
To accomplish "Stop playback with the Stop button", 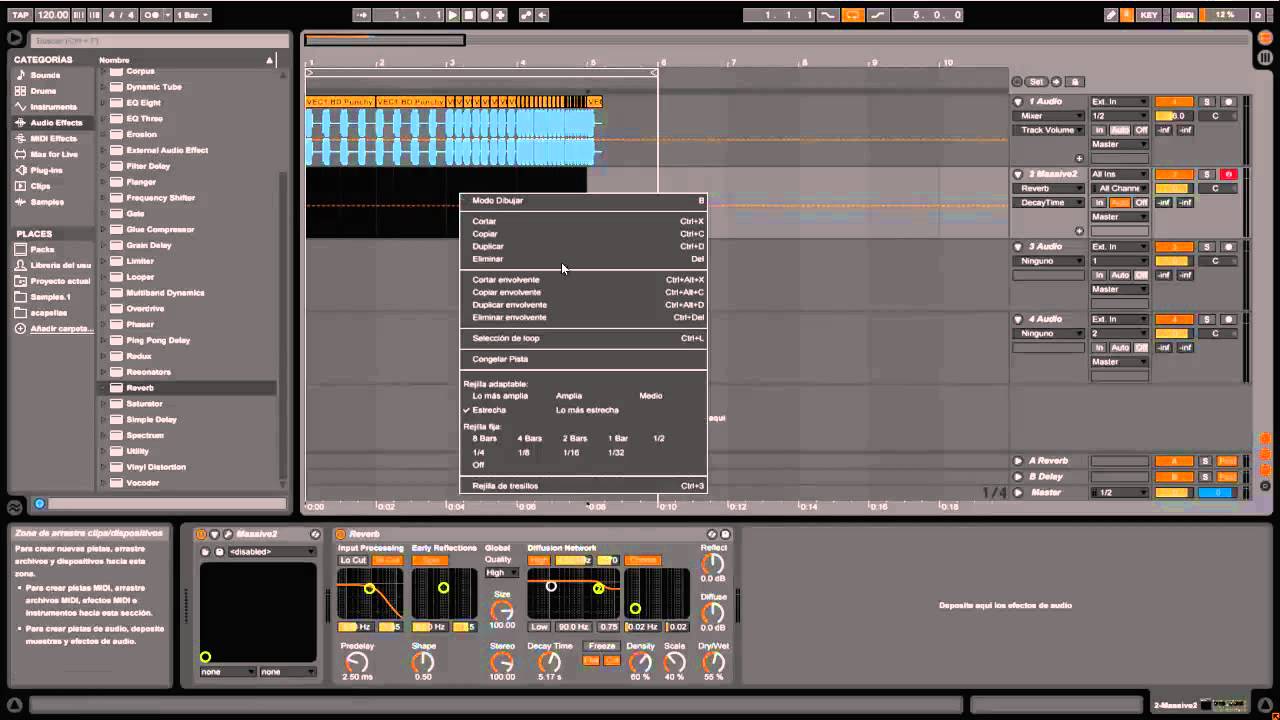I will coord(468,15).
